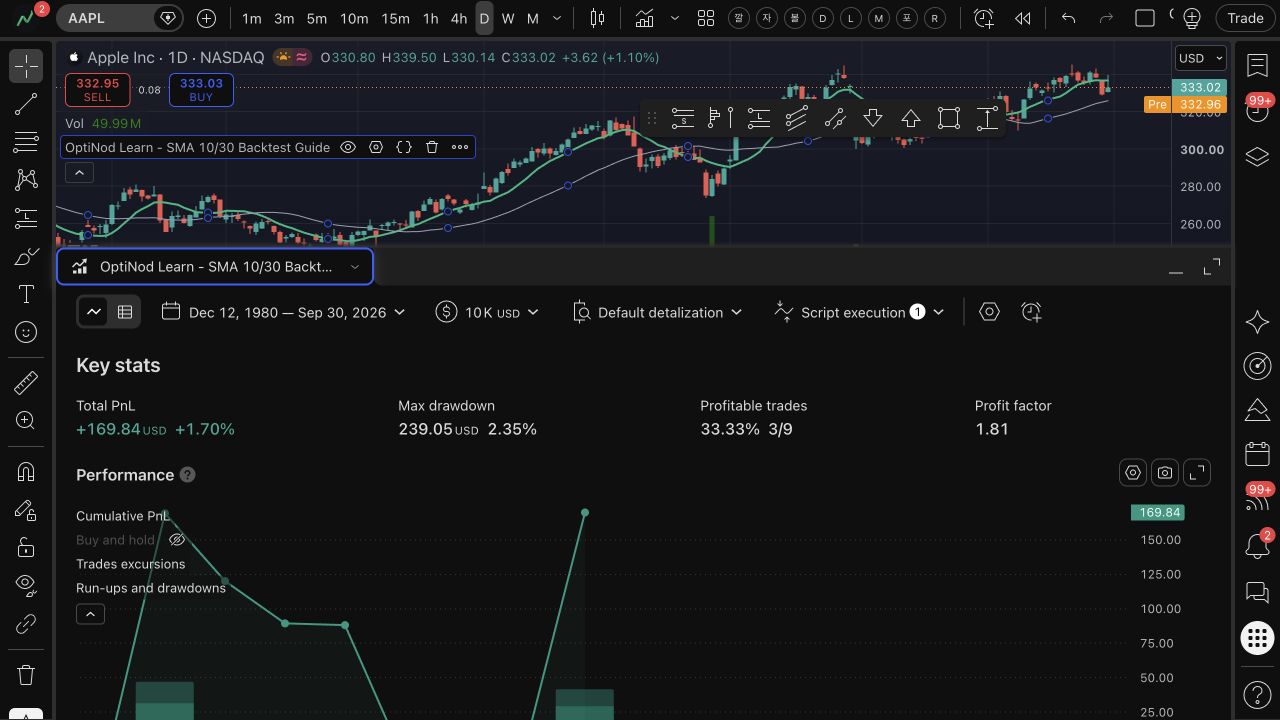The width and height of the screenshot is (1280, 720).
Task: Select the text annotation tool
Action: point(26,294)
